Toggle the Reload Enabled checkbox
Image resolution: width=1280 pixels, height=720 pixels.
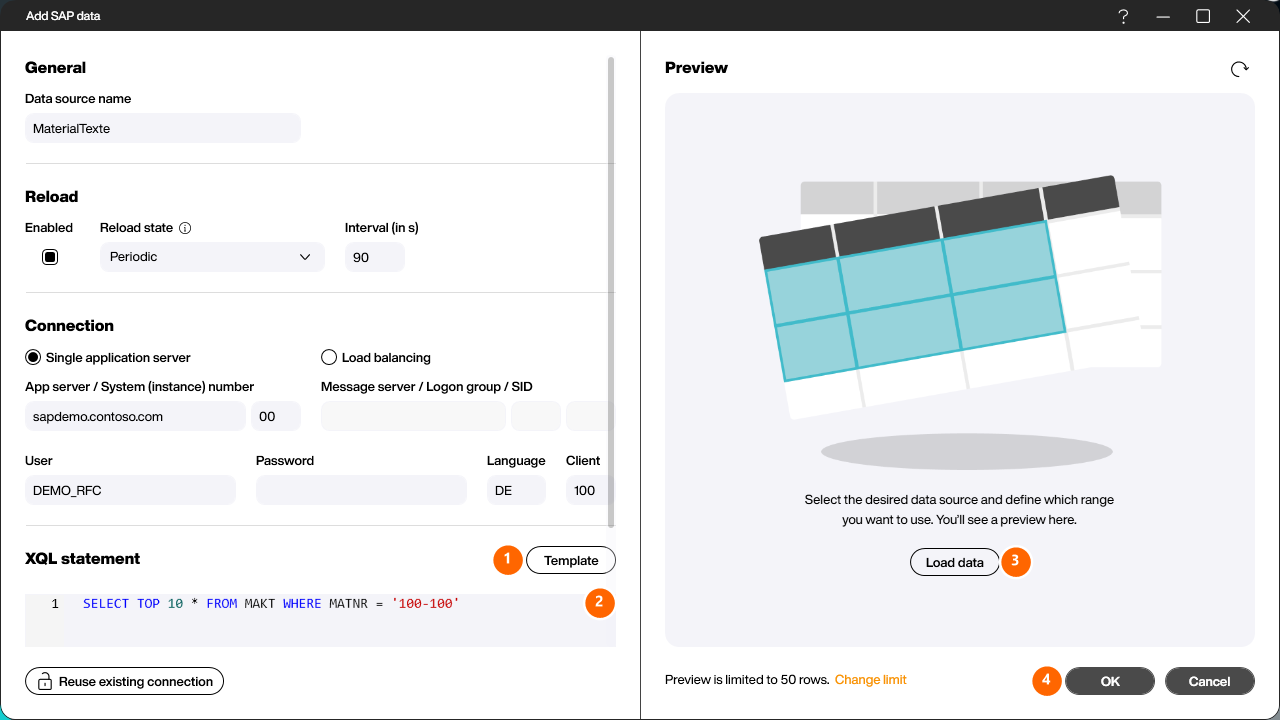click(x=50, y=257)
